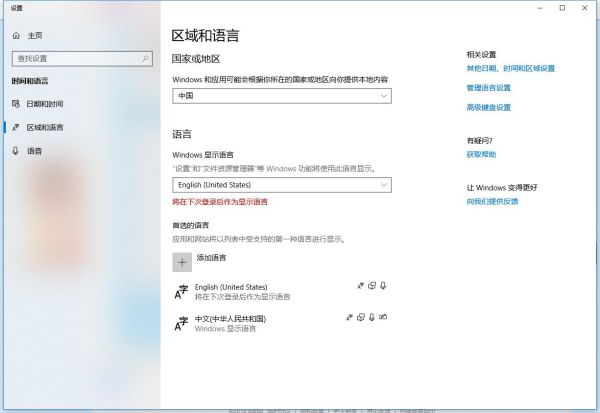600x413 pixels.
Task: Click display language icon on English row
Action: pos(360,286)
